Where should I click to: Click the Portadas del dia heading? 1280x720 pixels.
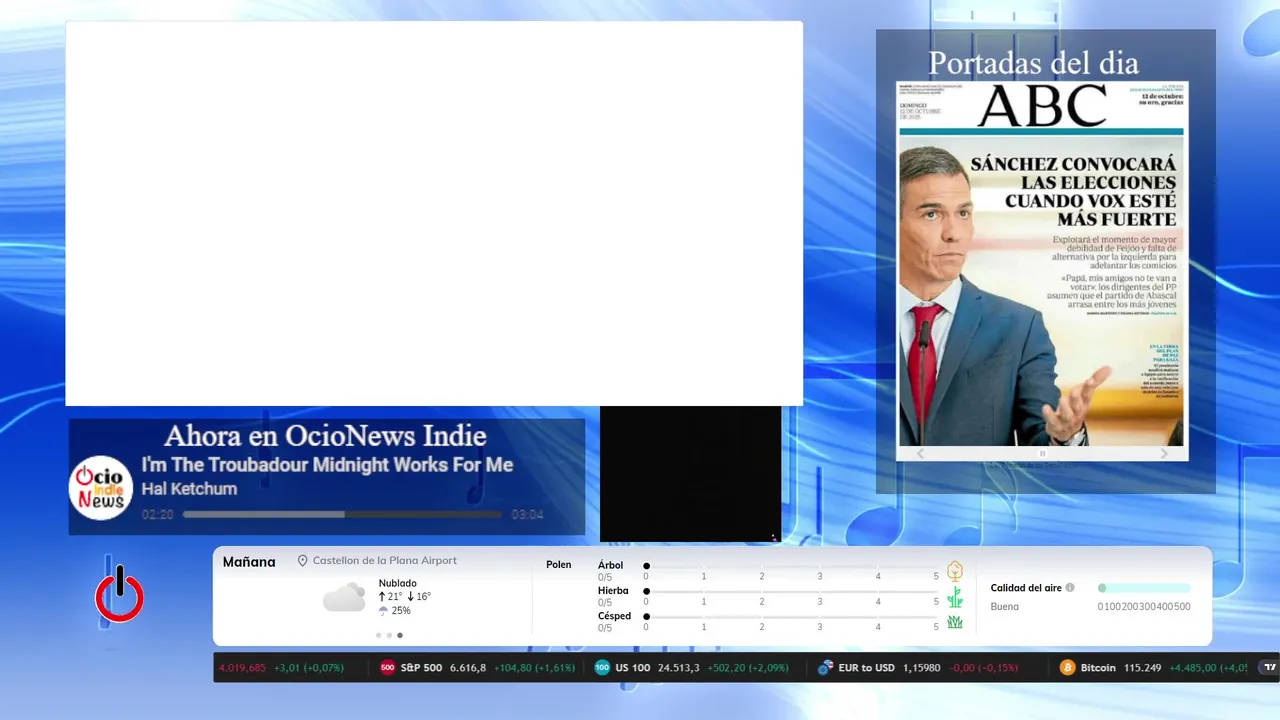1033,63
